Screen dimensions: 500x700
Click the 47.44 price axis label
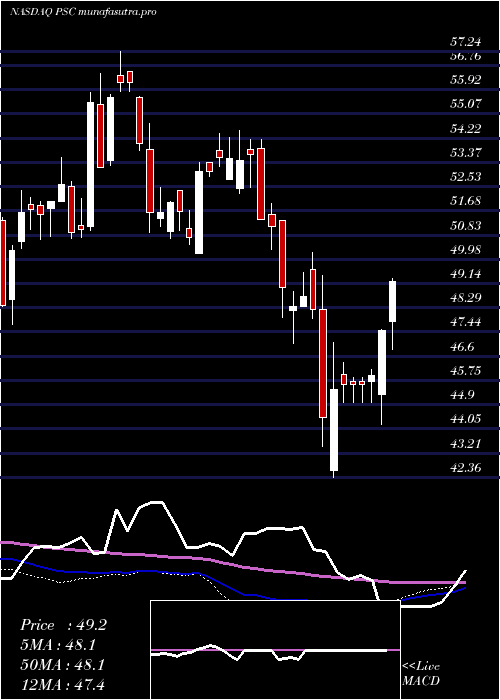[x=465, y=321]
